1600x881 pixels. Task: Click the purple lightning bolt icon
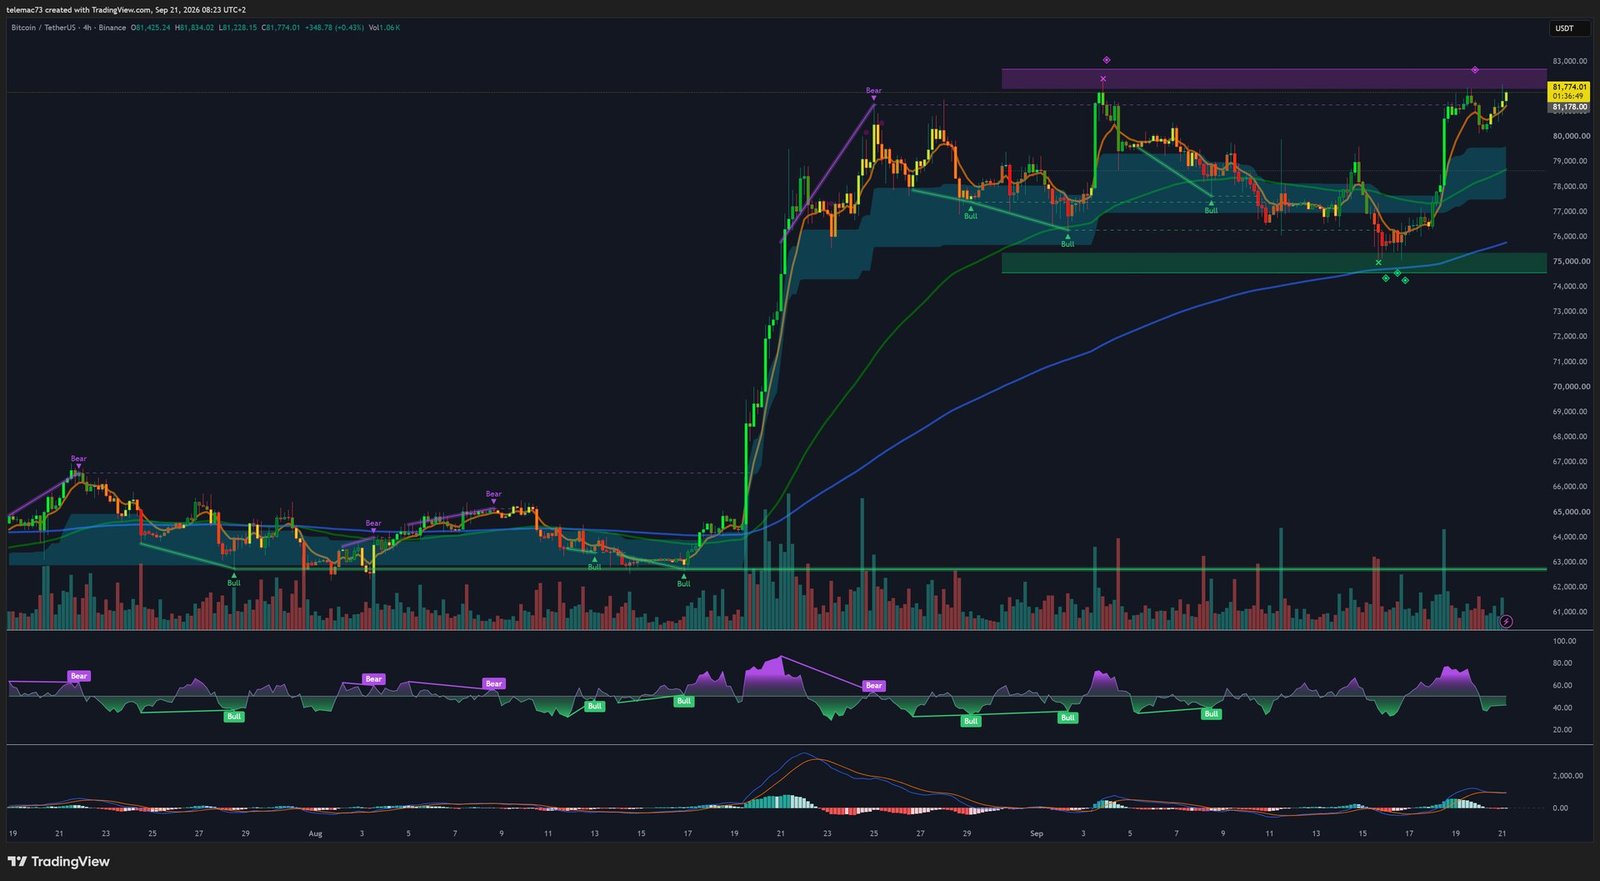coord(1506,621)
